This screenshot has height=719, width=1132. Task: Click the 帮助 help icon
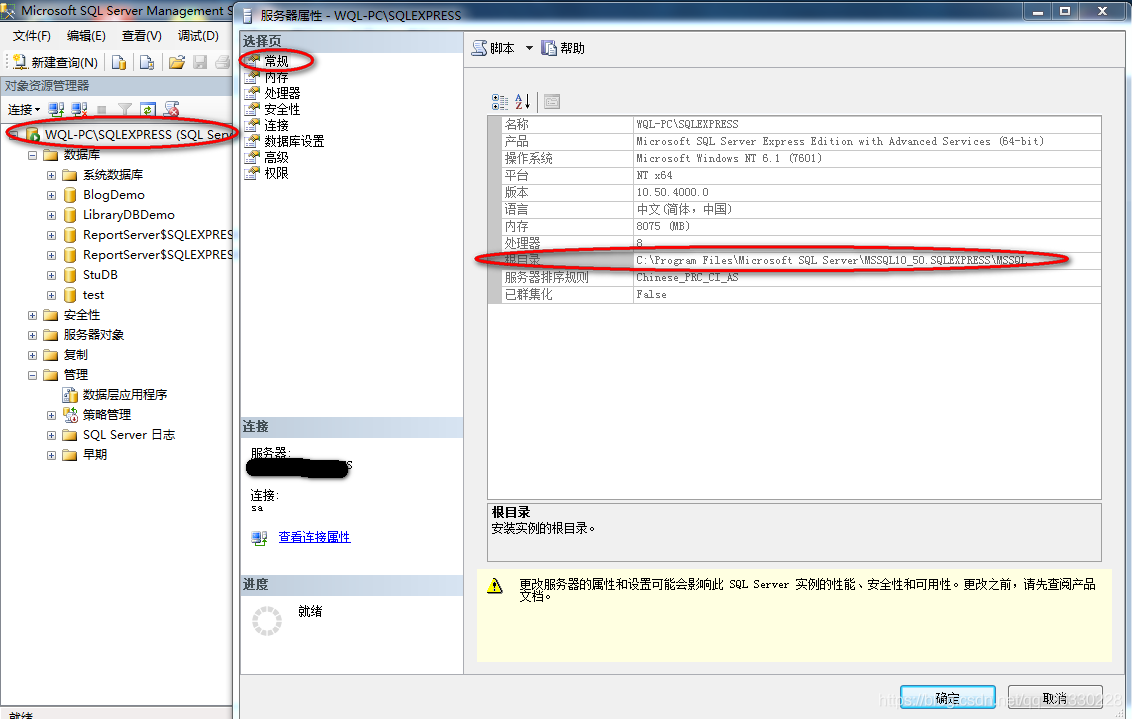[549, 48]
